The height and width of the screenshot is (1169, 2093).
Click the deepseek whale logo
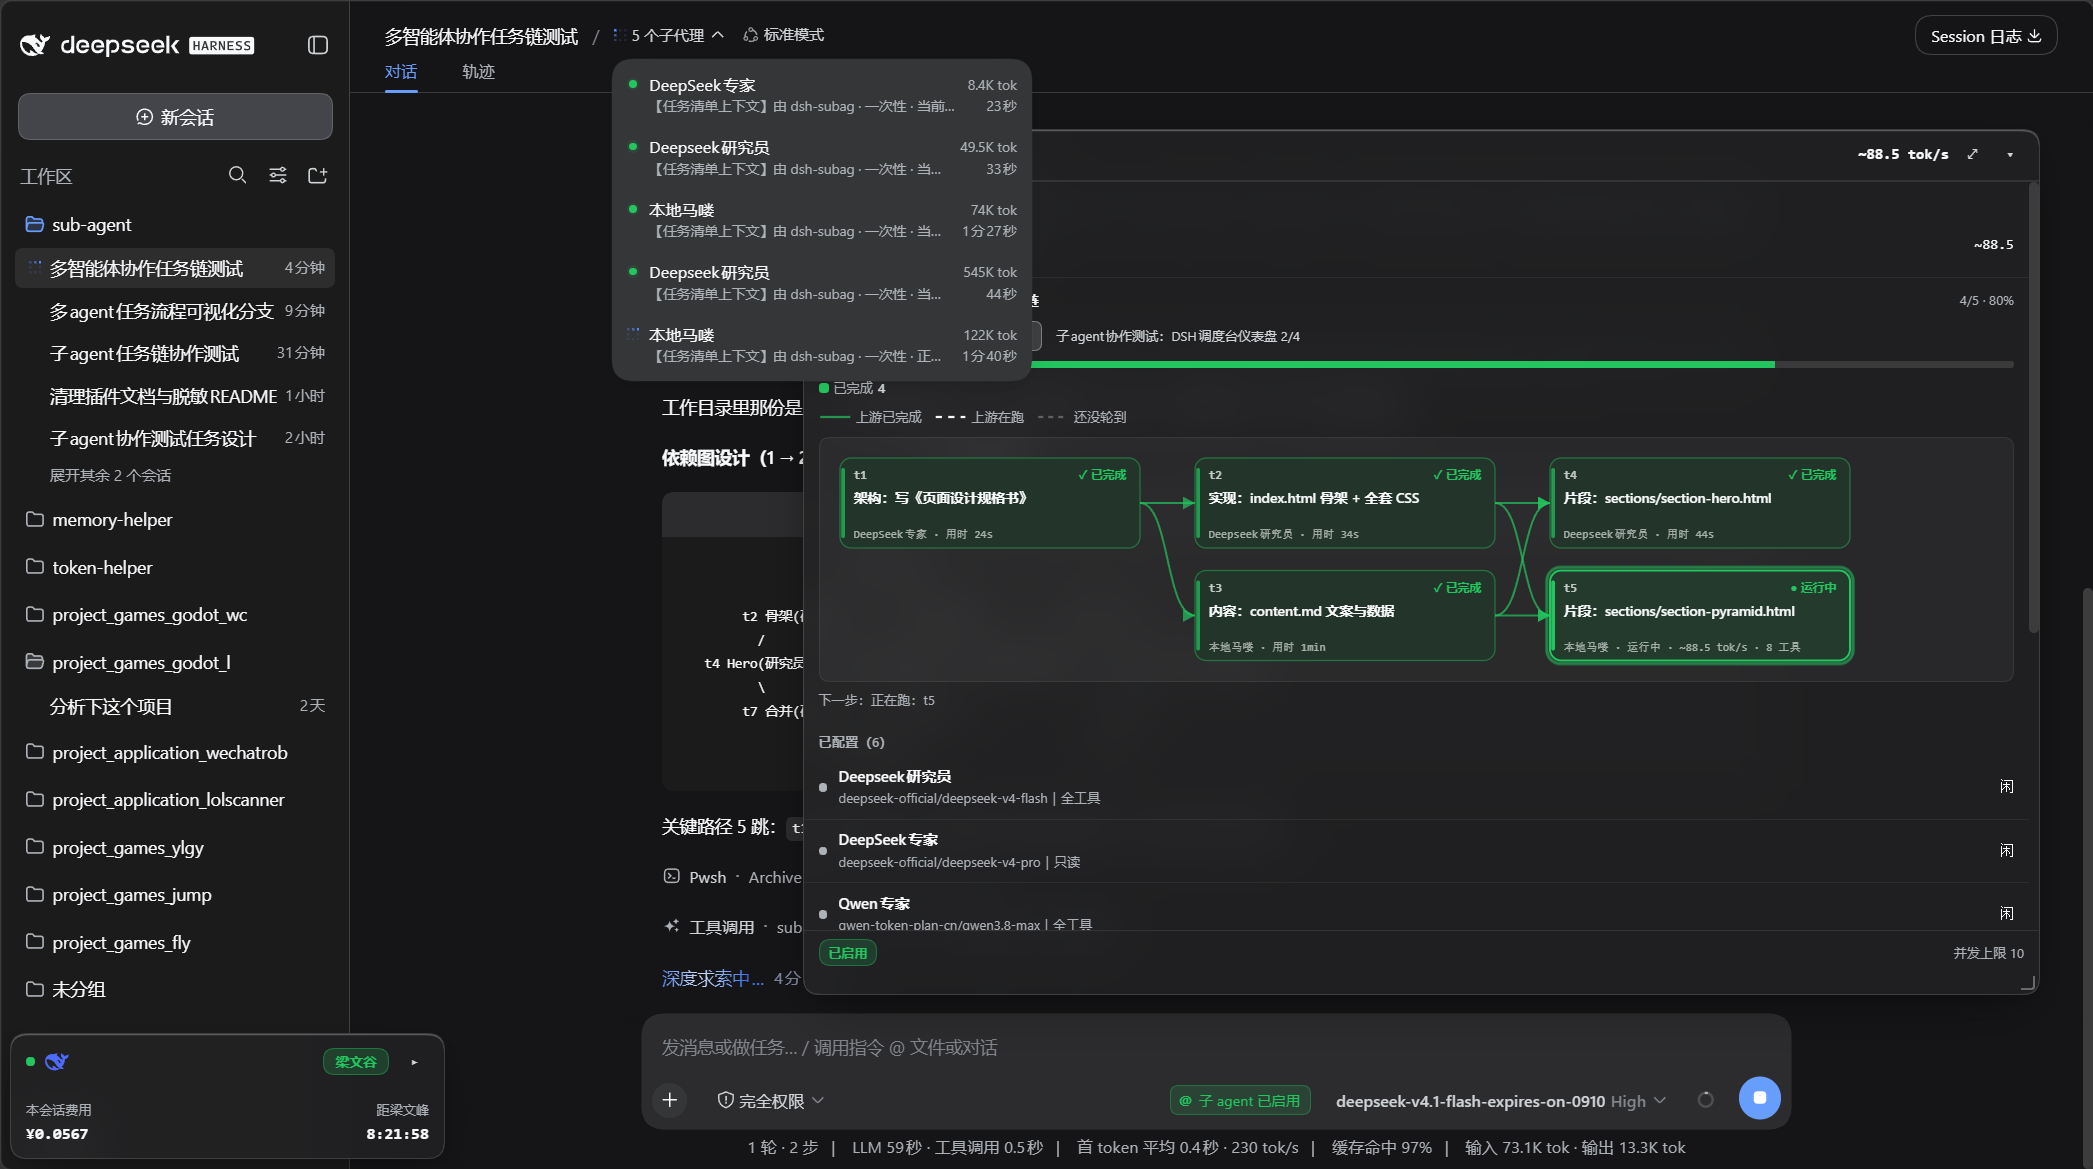tap(35, 45)
